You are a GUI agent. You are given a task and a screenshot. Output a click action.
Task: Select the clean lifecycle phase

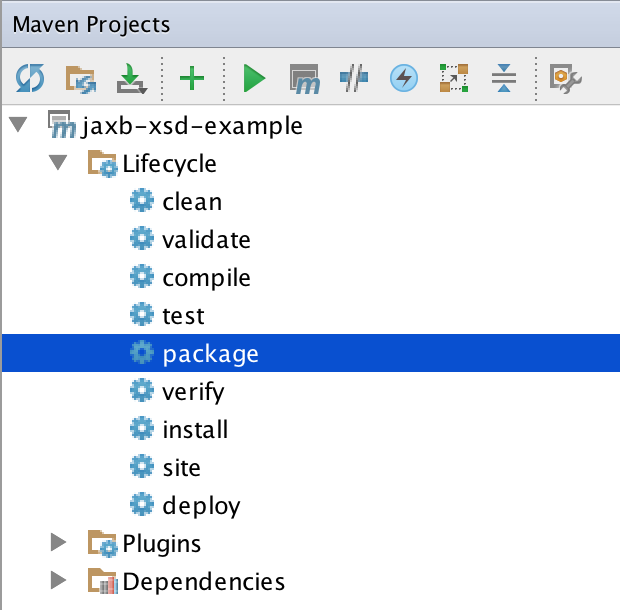click(x=311, y=201)
